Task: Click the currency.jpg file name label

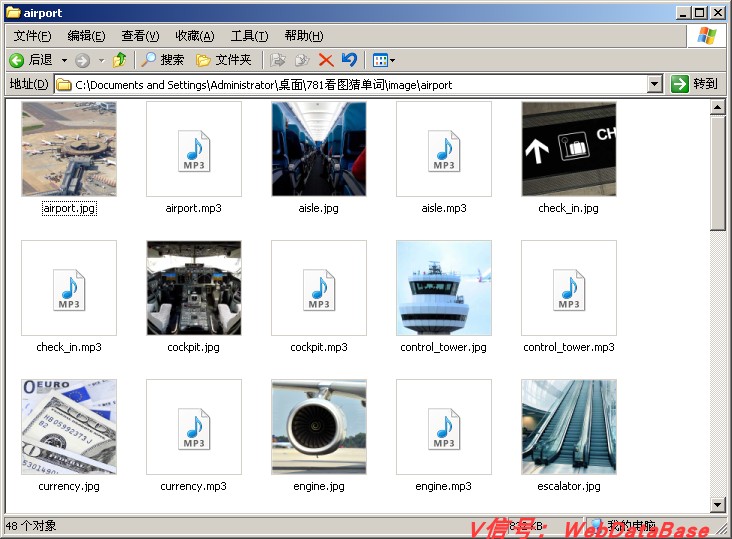Action: click(69, 486)
